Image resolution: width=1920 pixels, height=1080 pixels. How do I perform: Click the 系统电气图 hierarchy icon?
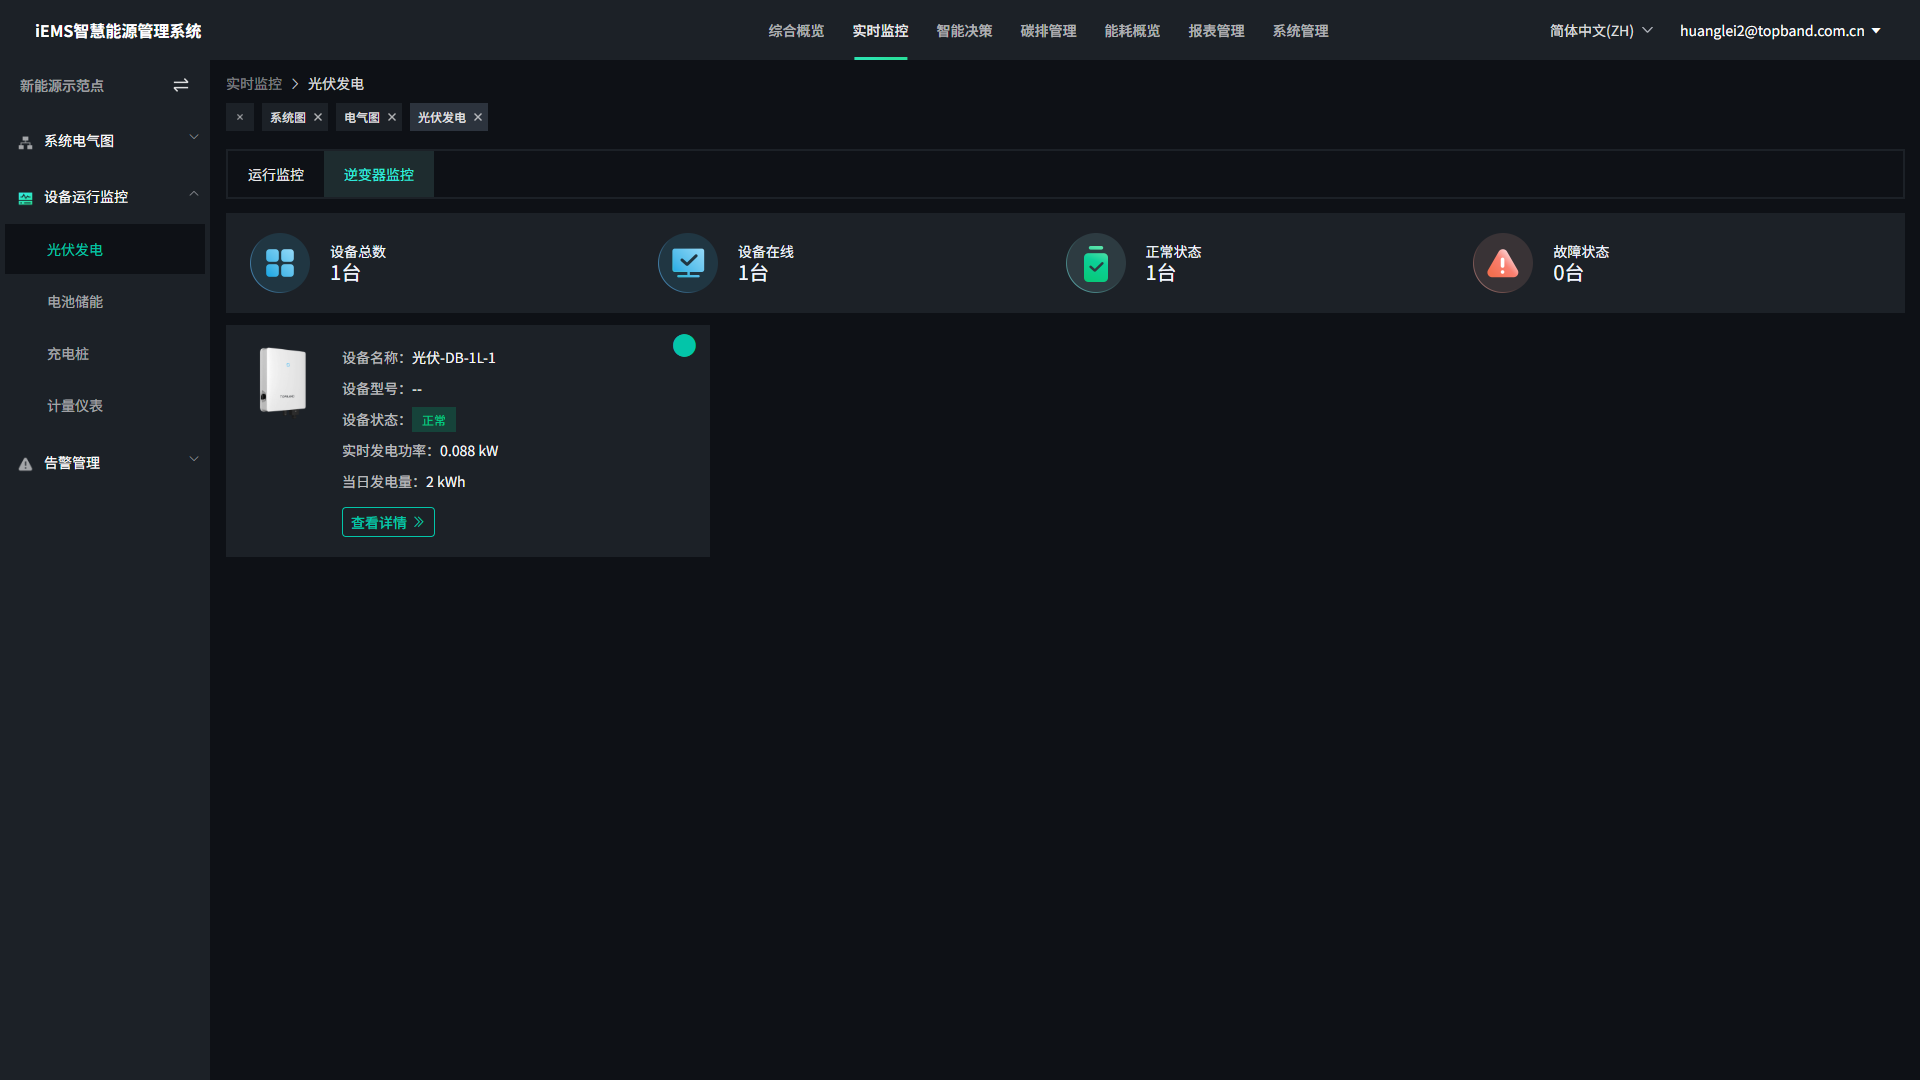pos(26,142)
